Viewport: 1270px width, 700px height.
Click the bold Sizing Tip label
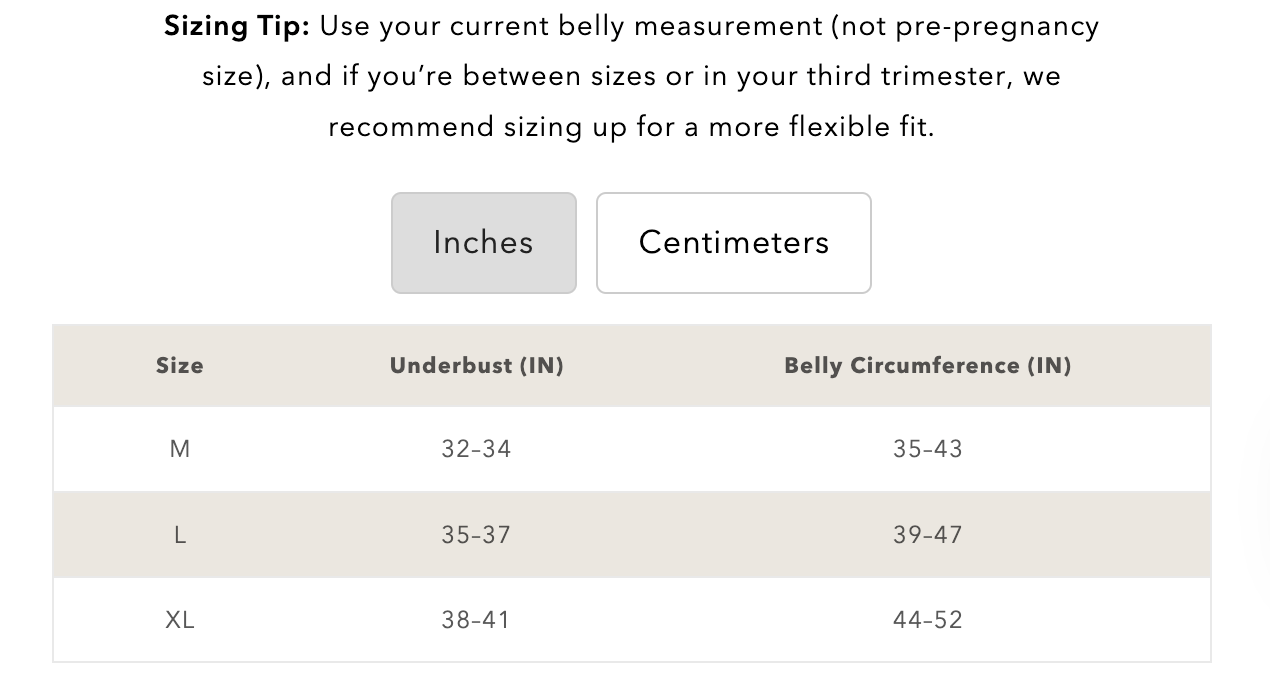click(237, 27)
